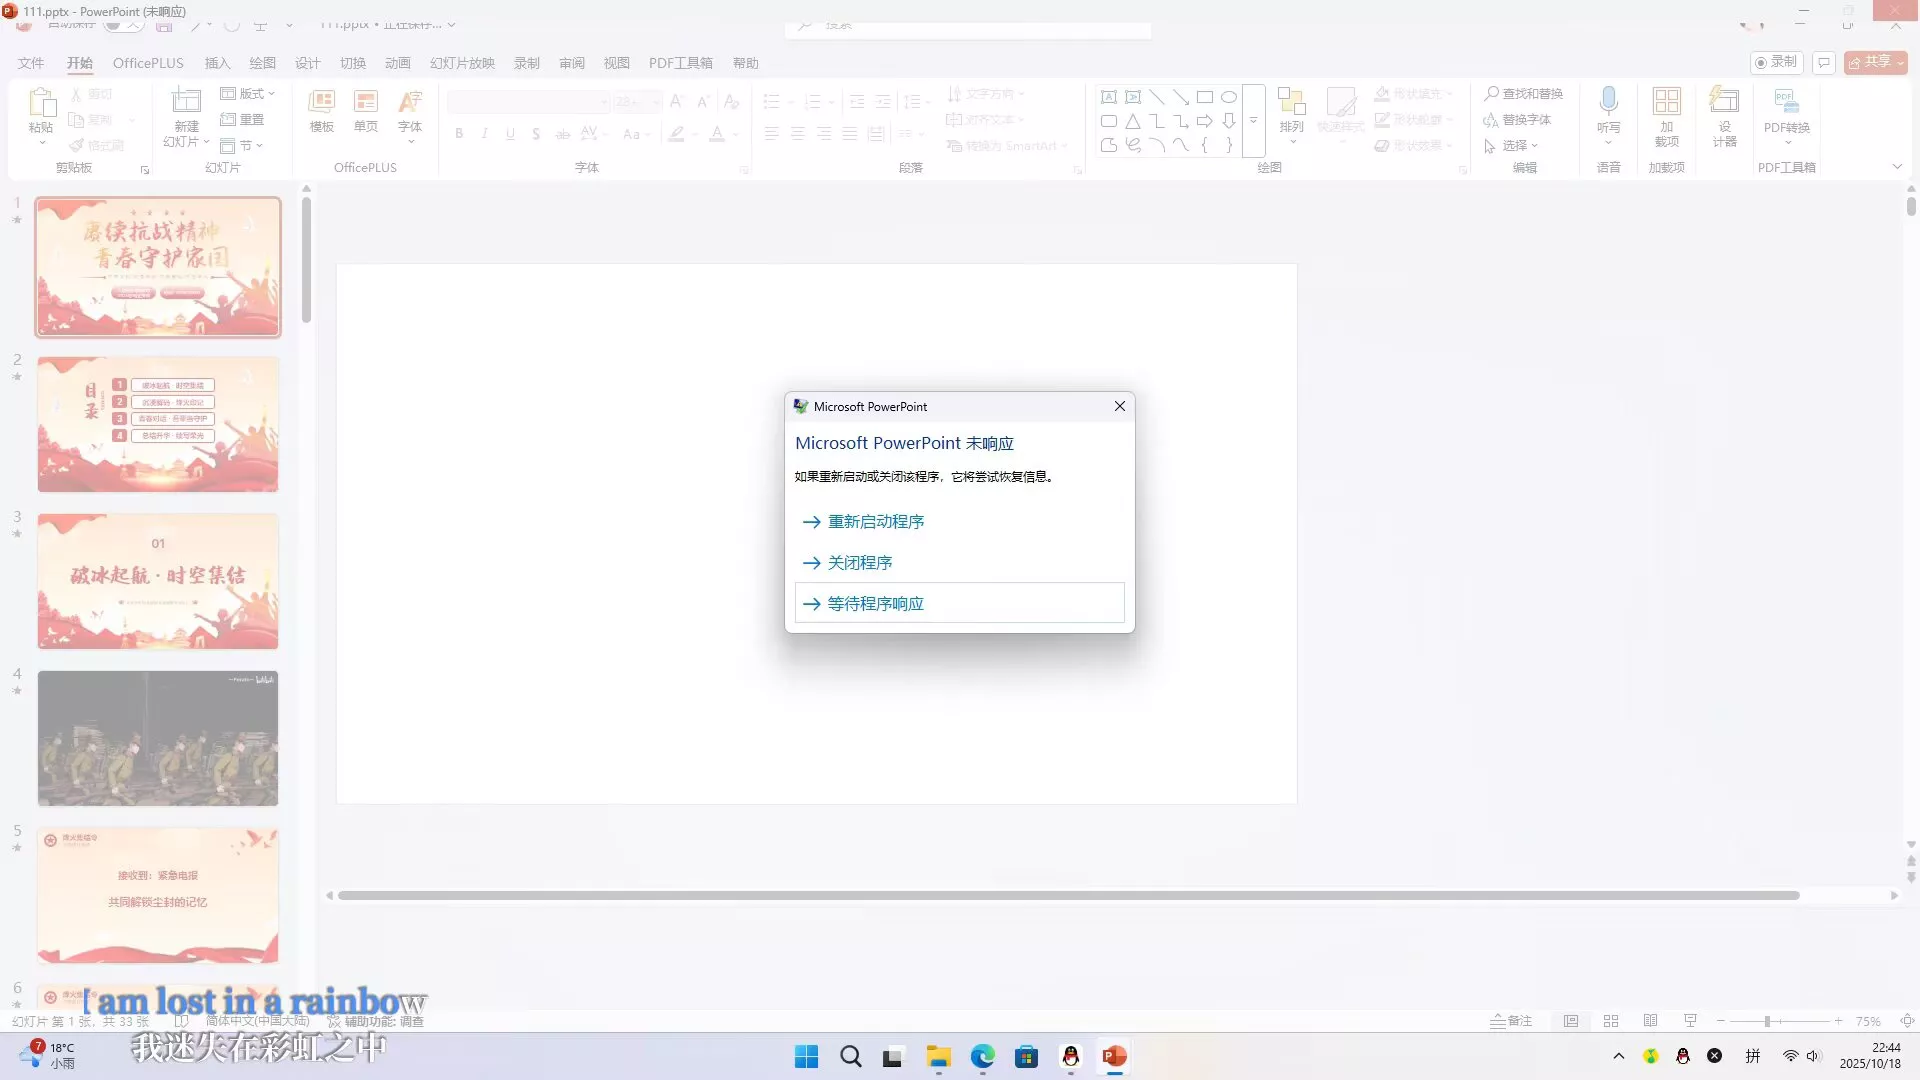Click the Paste icon in the clipboard group
This screenshot has height=1080, width=1920.
pos(41,103)
